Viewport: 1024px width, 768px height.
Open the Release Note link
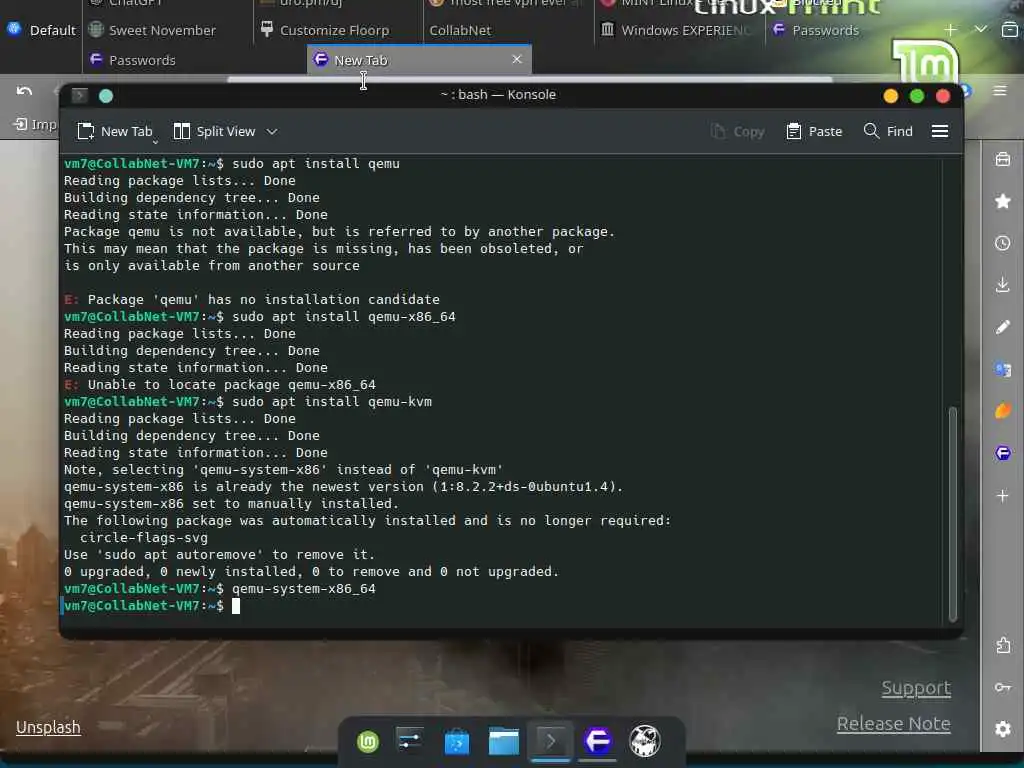click(893, 724)
